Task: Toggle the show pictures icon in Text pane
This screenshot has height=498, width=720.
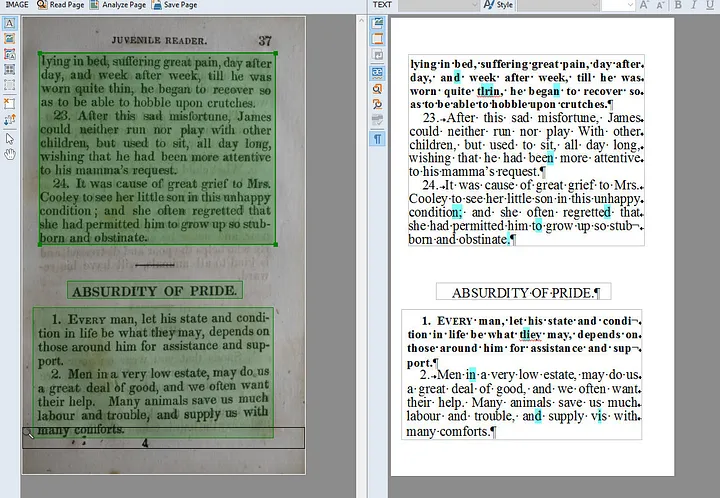Action: [377, 23]
